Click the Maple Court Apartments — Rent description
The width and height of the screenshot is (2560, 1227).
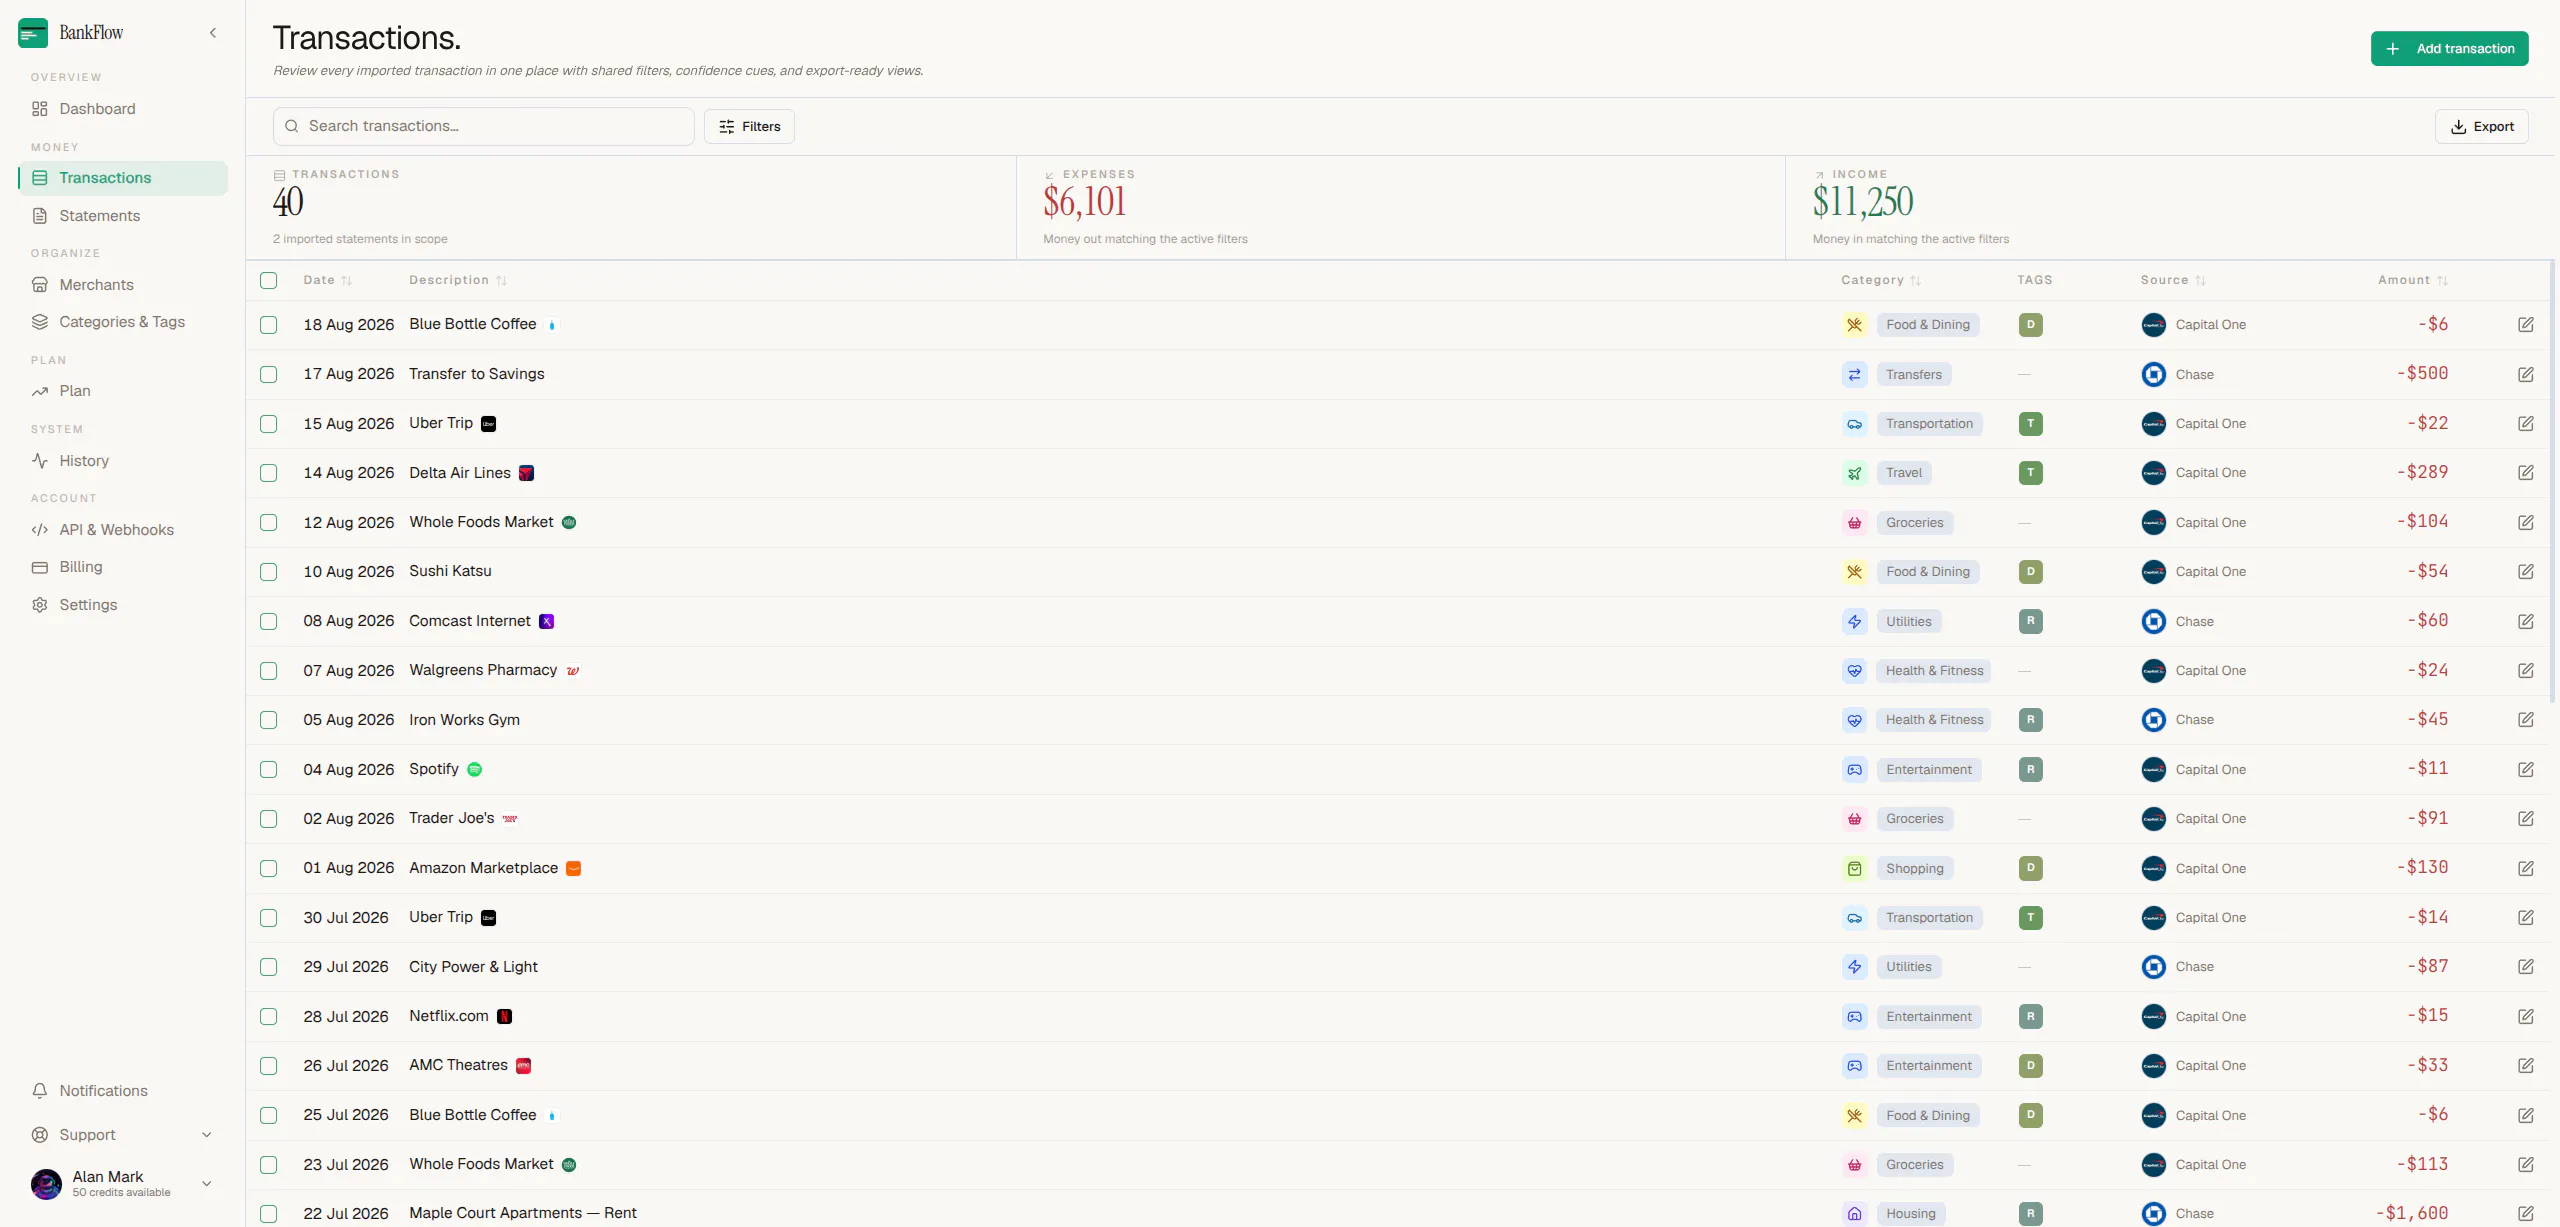[522, 1213]
